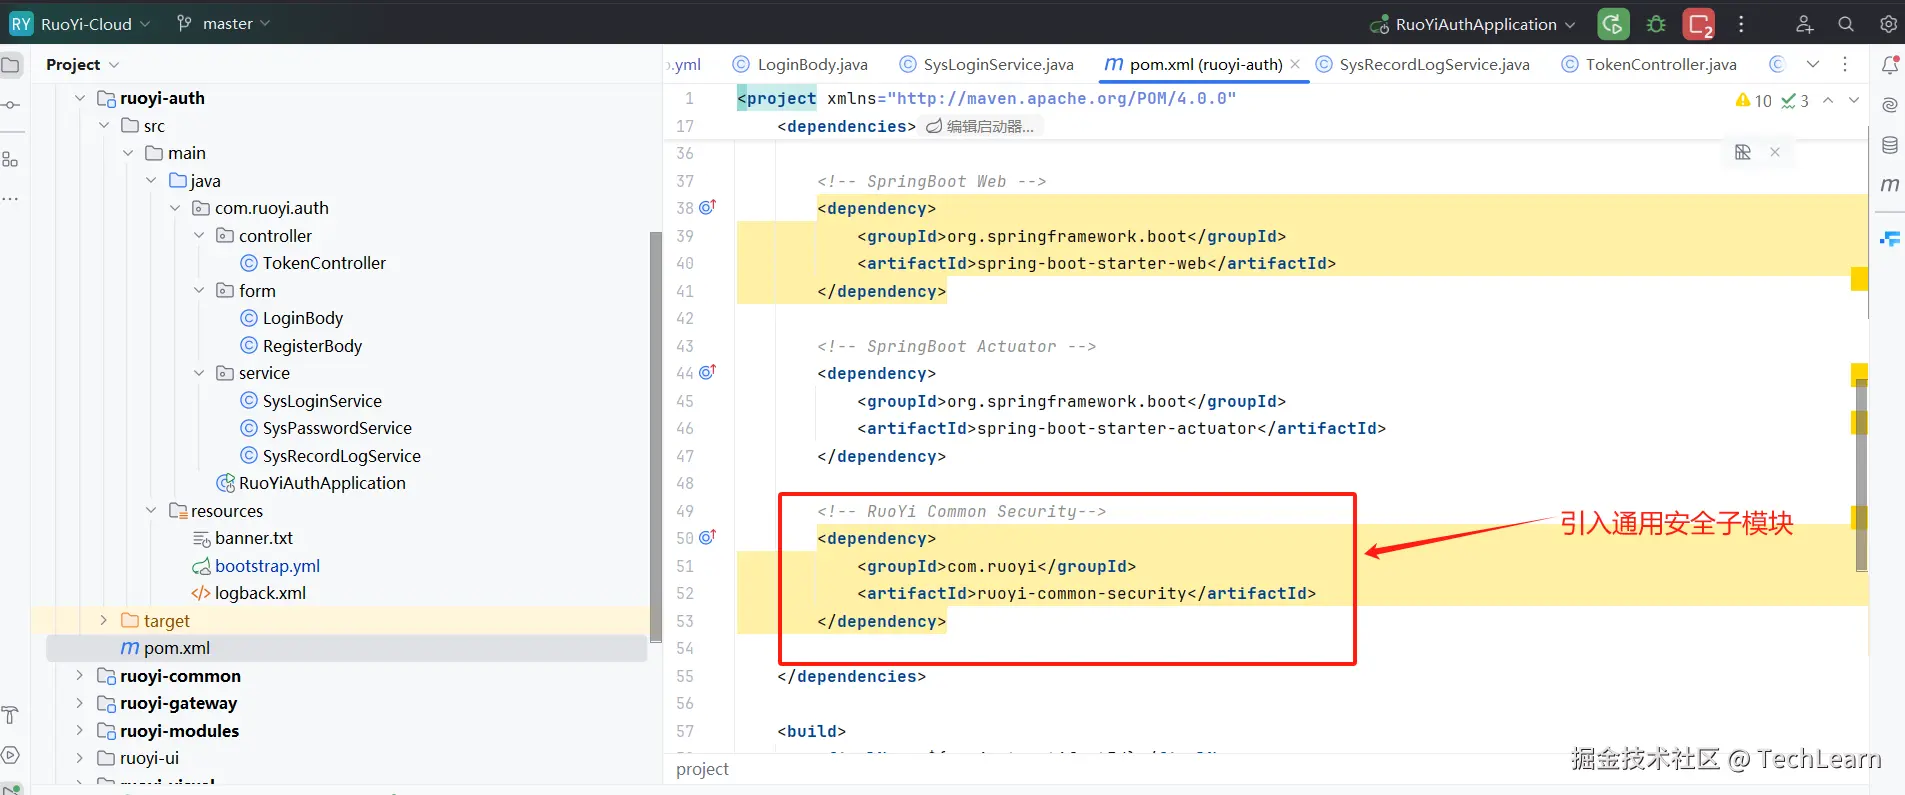
Task: Click the typo indicator showing 3
Action: 1795,100
